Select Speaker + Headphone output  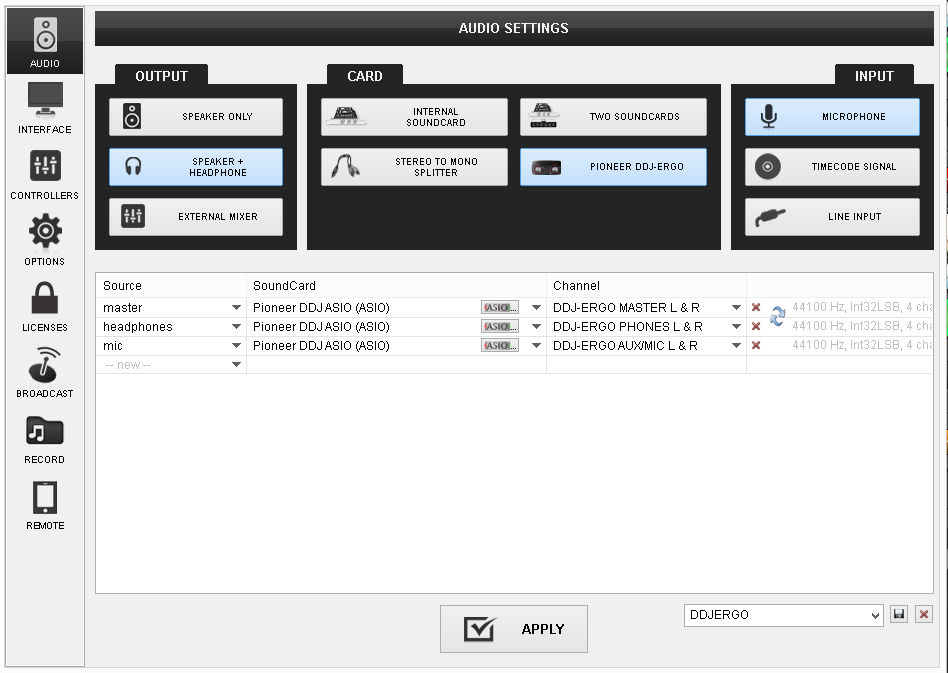[196, 167]
